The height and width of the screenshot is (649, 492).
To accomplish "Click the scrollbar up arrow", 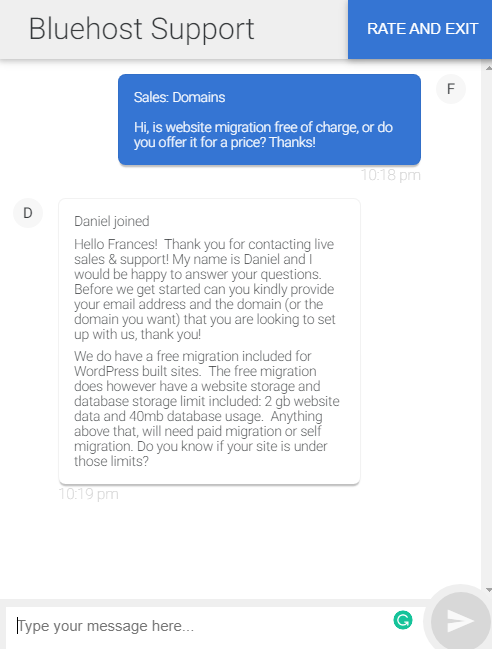I will (488, 67).
